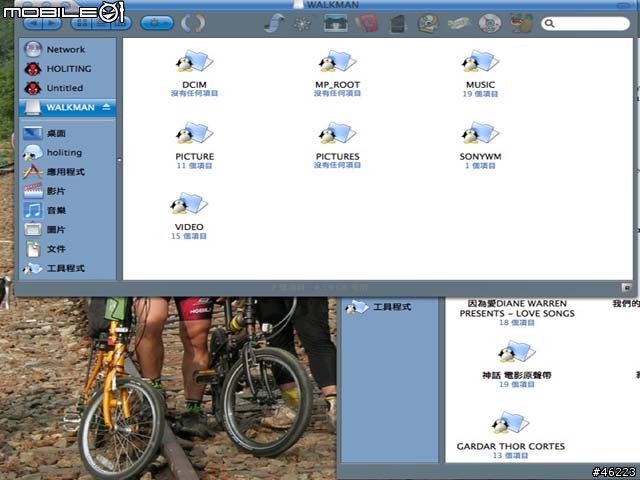Open the gear Action dropdown menu
640x480 pixels.
[157, 23]
